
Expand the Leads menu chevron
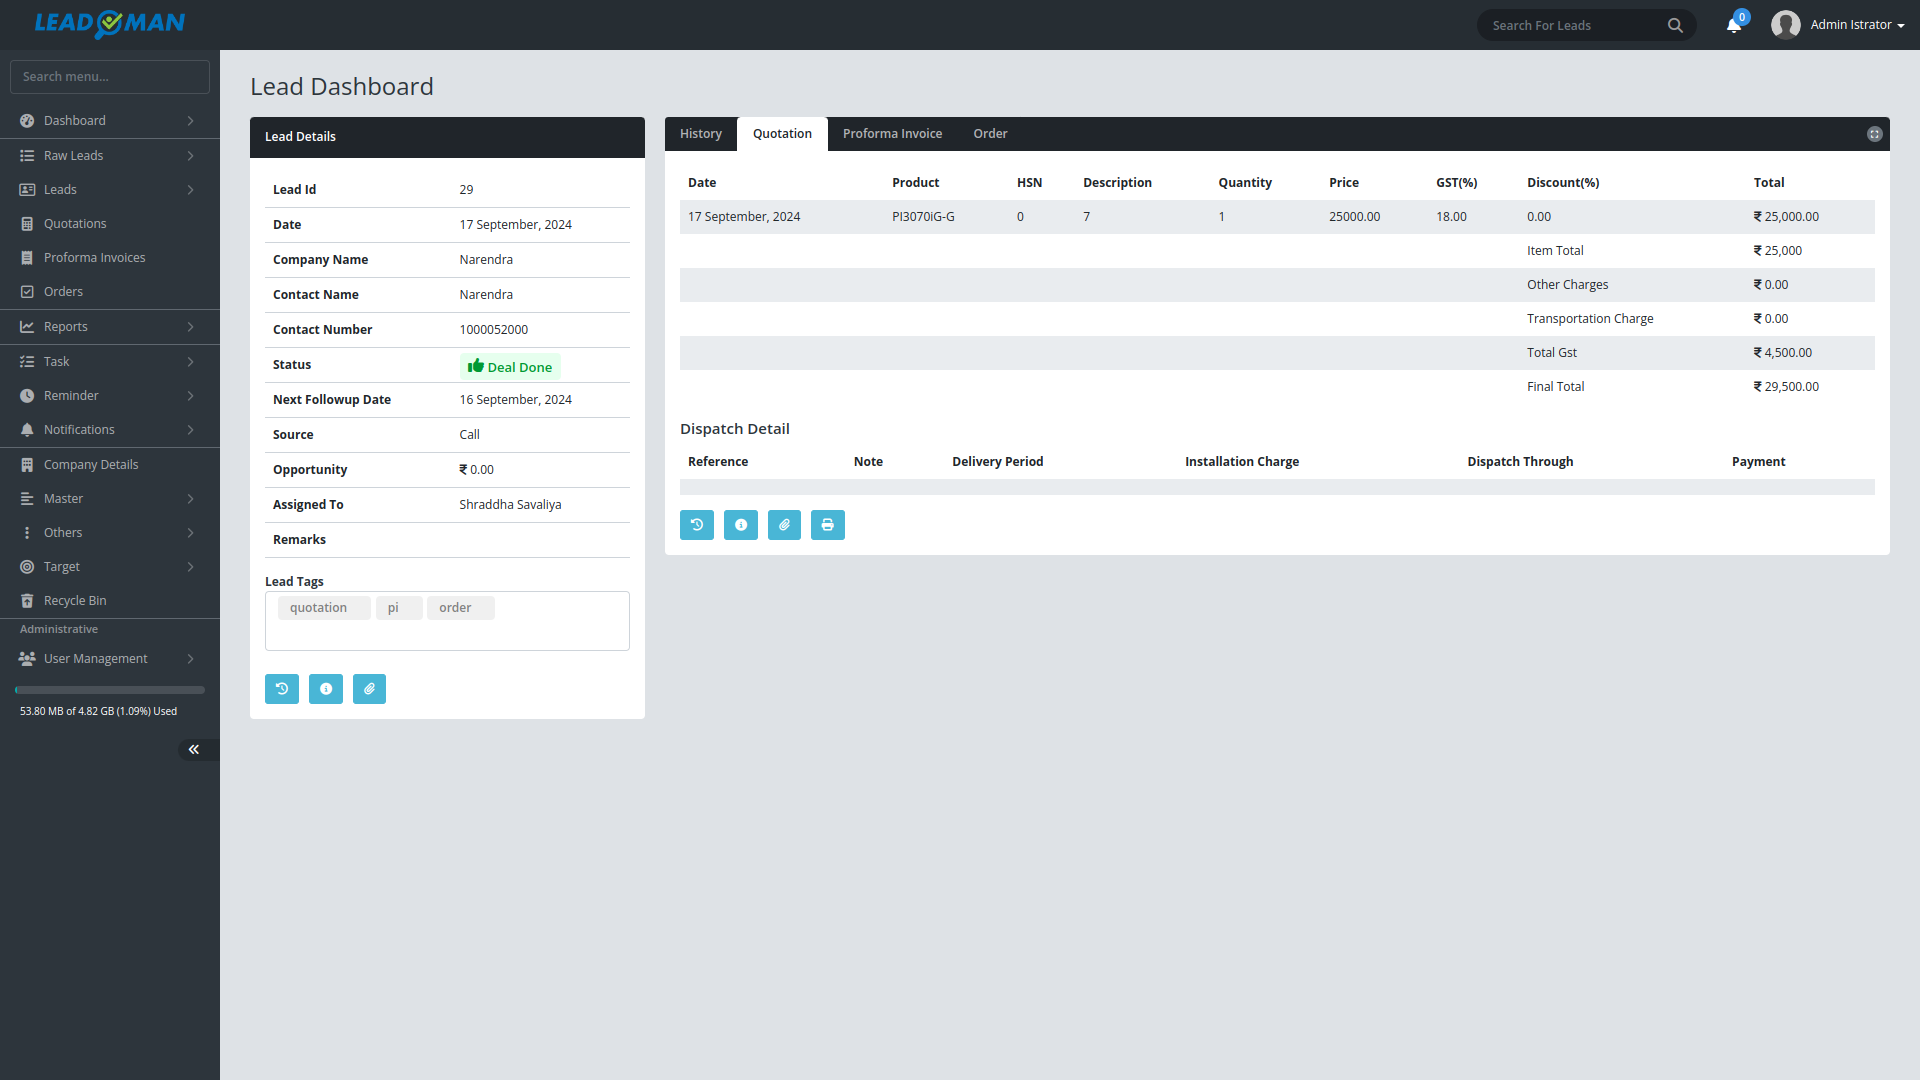(x=190, y=190)
